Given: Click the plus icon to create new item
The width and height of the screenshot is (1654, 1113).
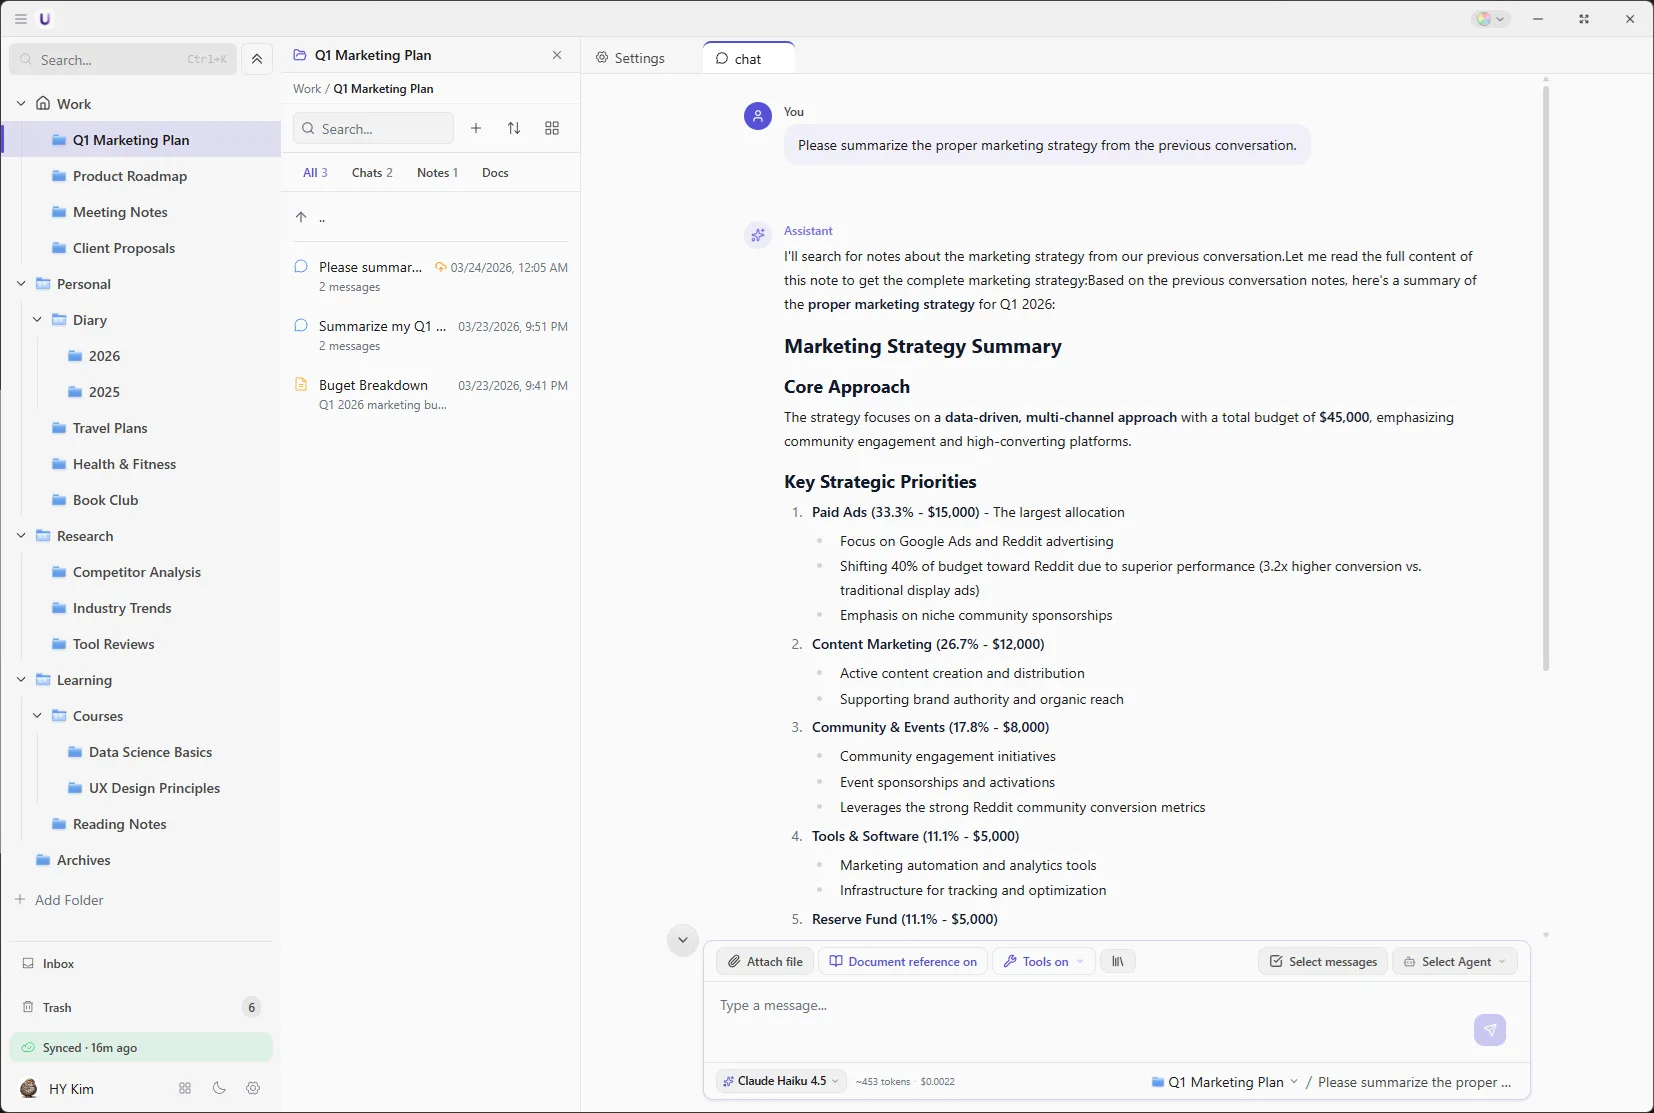Looking at the screenshot, I should tap(476, 128).
